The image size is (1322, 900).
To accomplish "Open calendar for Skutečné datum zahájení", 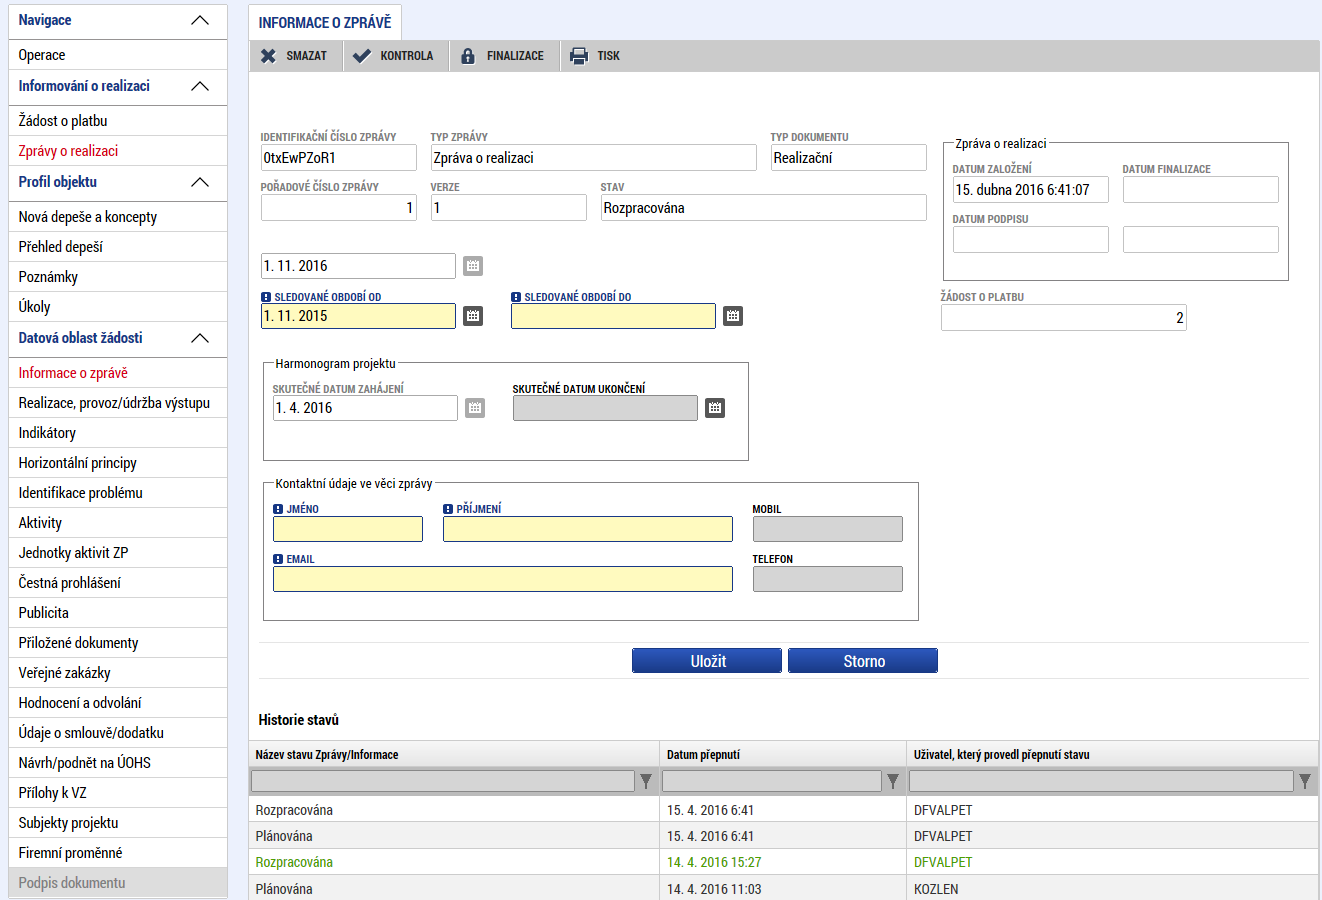I will coord(475,408).
